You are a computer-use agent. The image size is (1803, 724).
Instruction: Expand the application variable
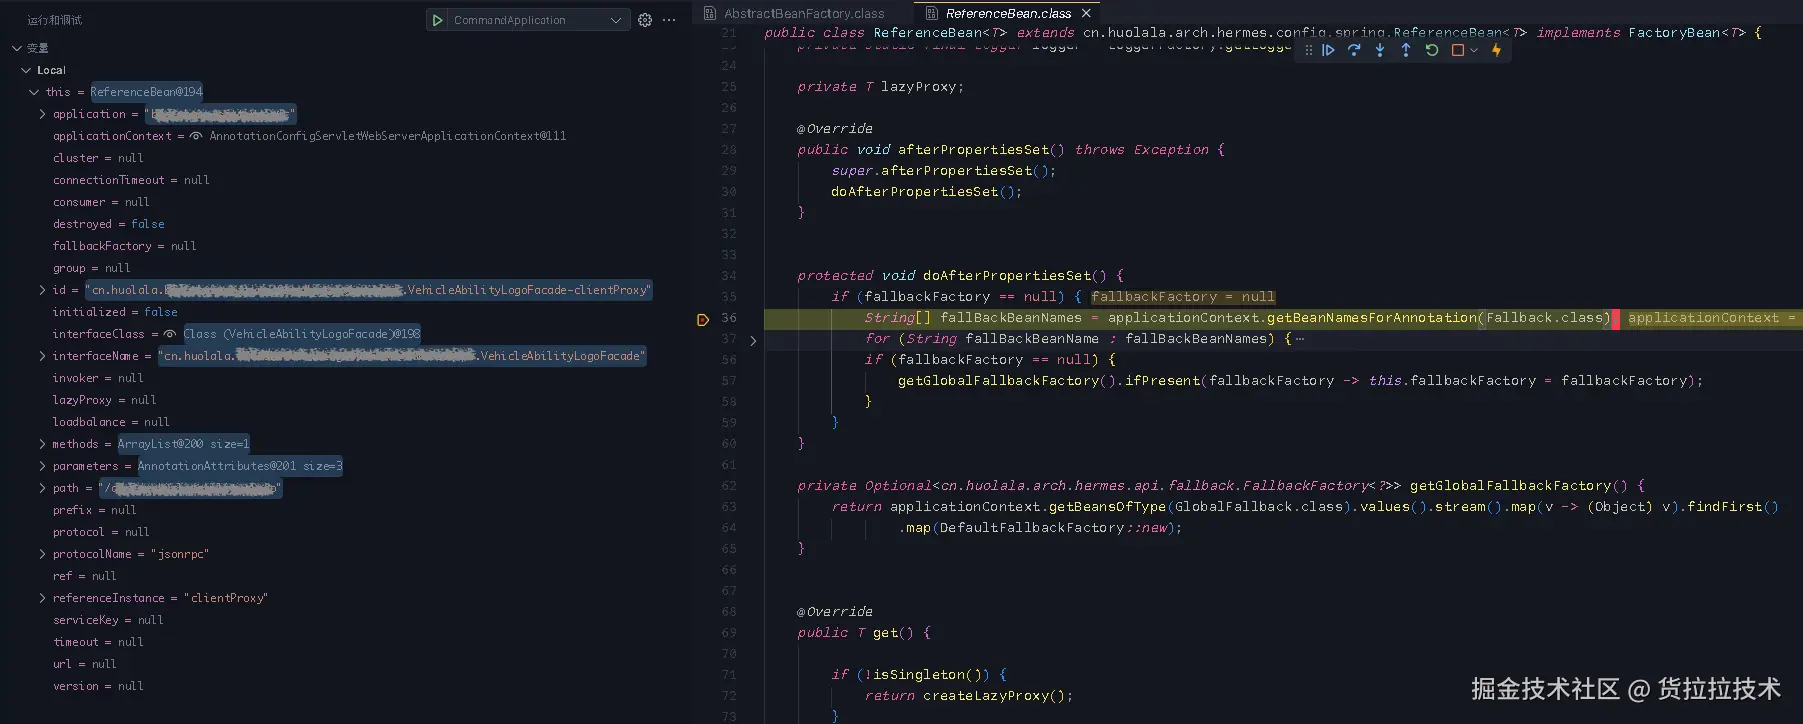coord(42,114)
